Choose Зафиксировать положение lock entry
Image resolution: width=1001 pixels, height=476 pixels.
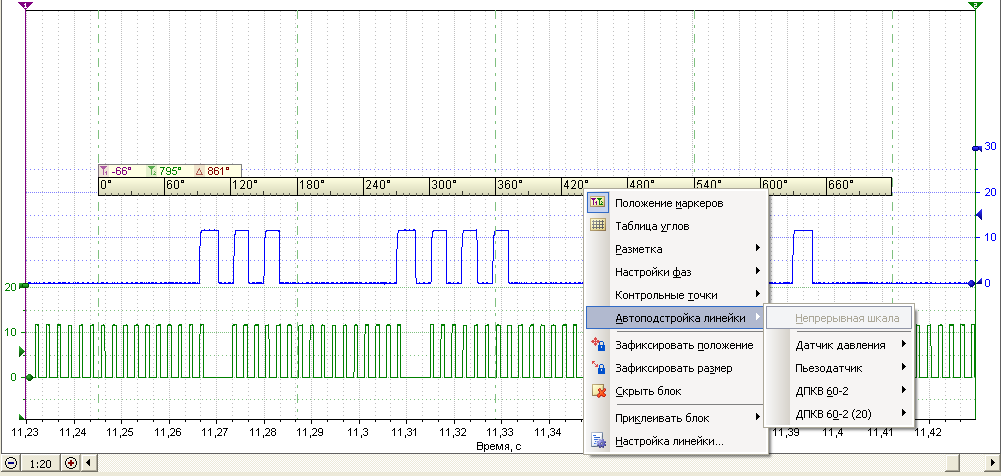pyautogui.click(x=676, y=345)
